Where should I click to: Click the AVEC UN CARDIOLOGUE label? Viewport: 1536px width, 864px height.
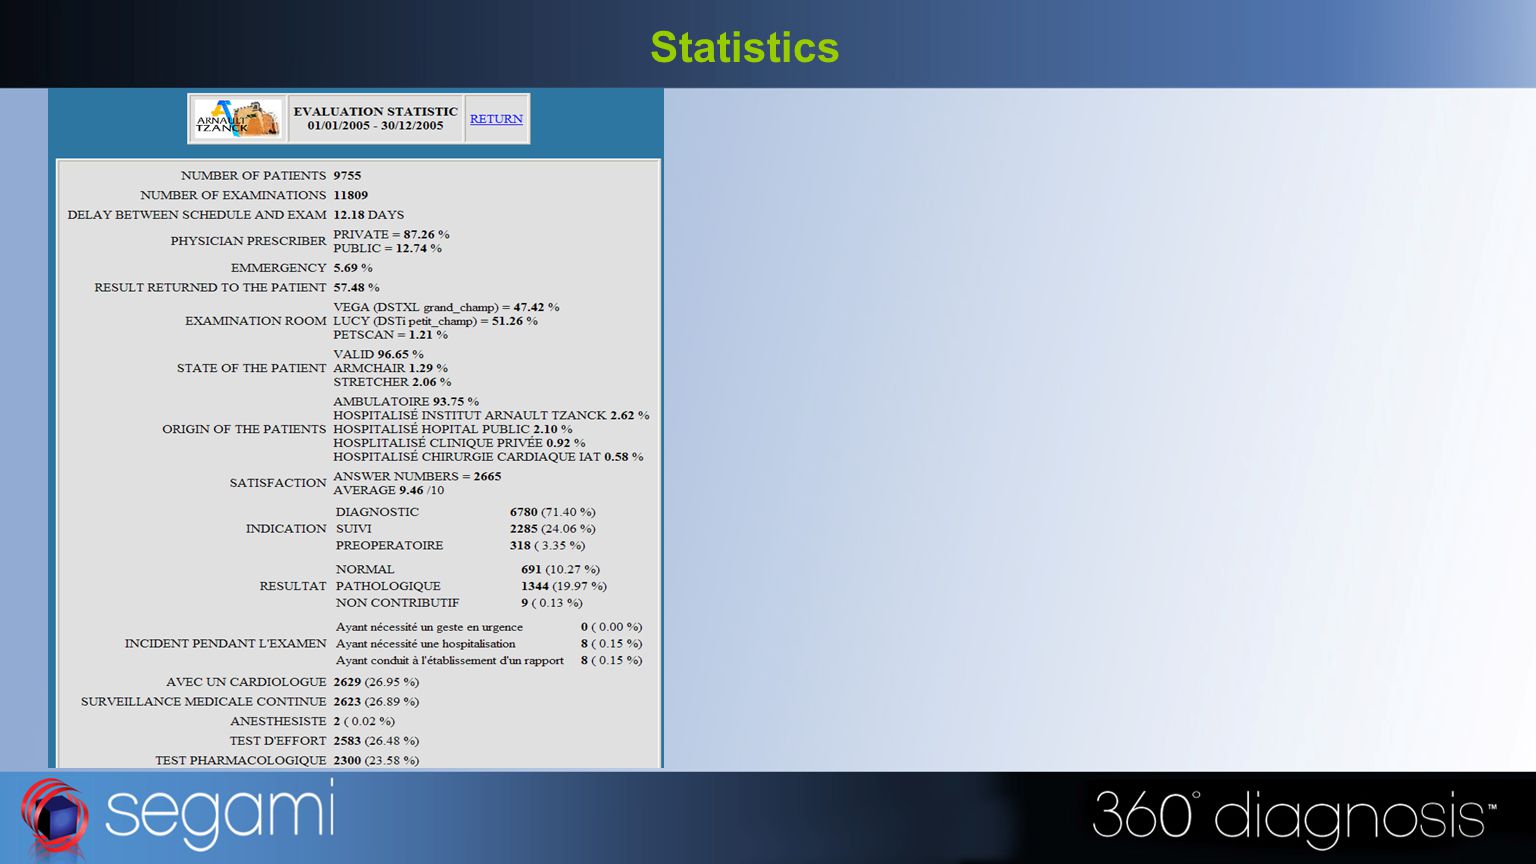[246, 682]
